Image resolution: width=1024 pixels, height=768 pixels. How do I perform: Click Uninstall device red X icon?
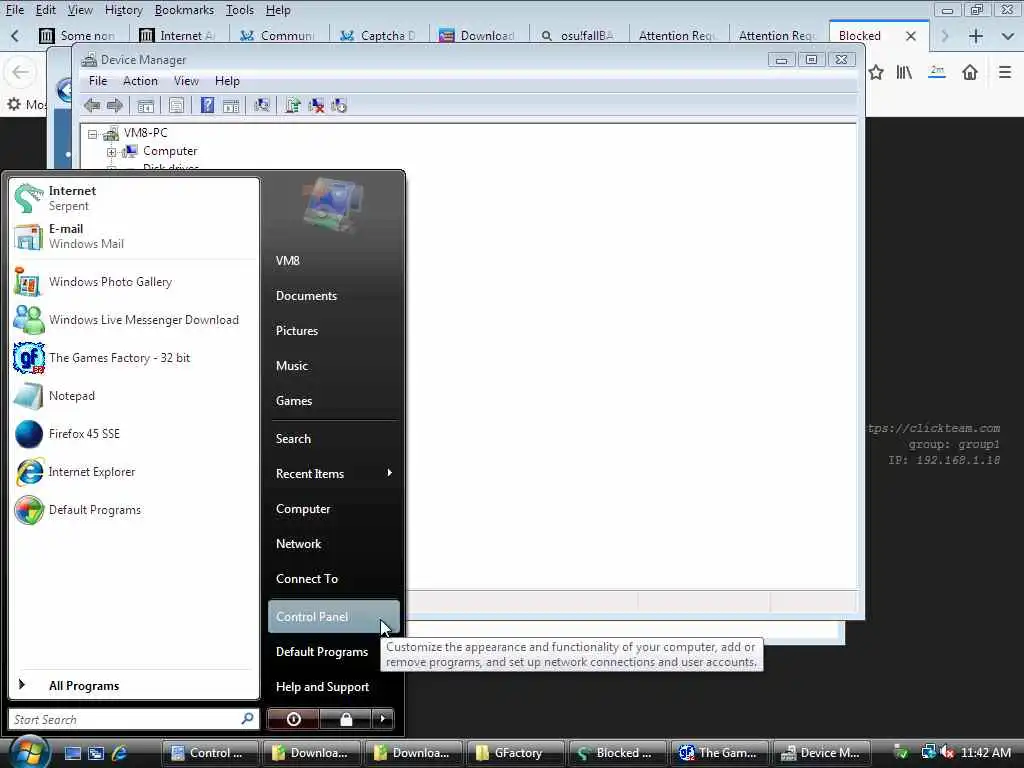tap(316, 105)
